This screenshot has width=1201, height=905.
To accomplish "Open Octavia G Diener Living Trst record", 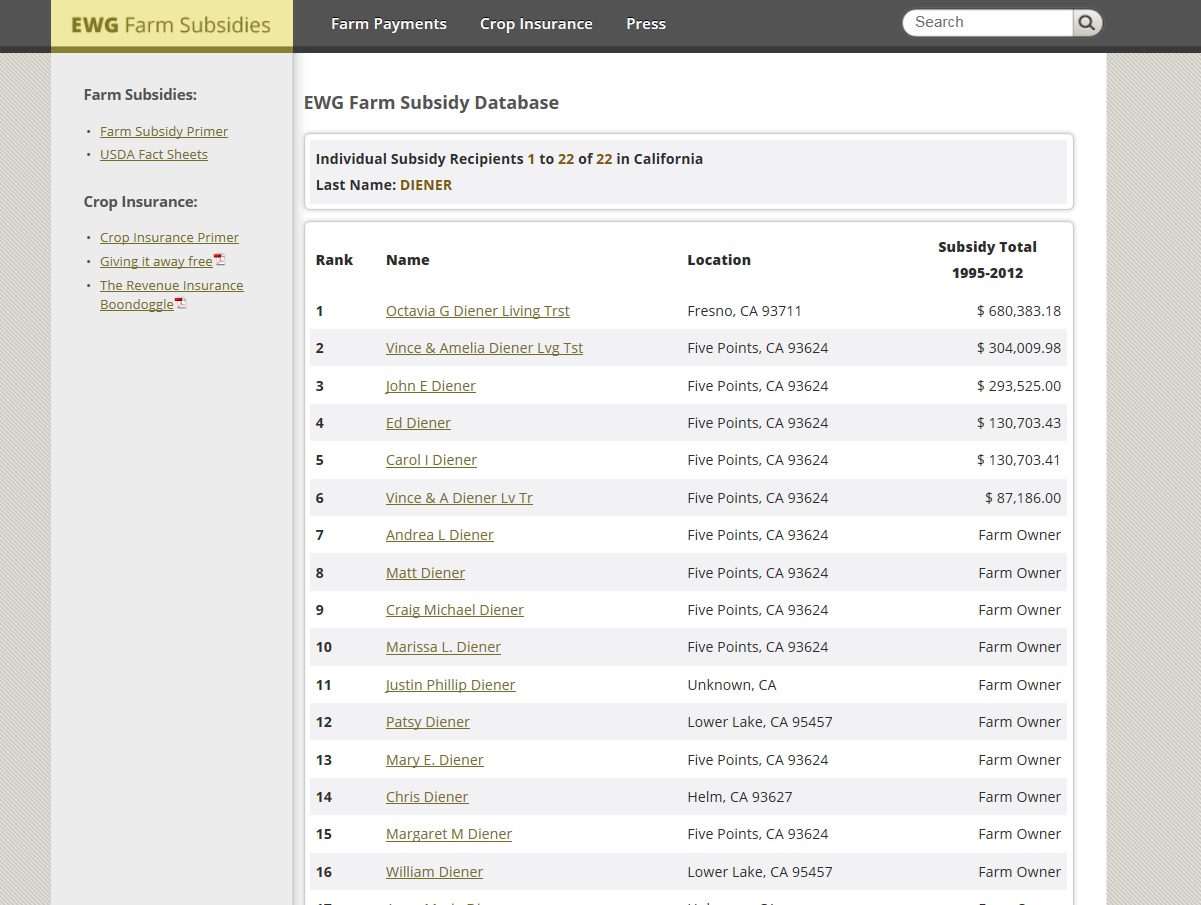I will tap(477, 311).
